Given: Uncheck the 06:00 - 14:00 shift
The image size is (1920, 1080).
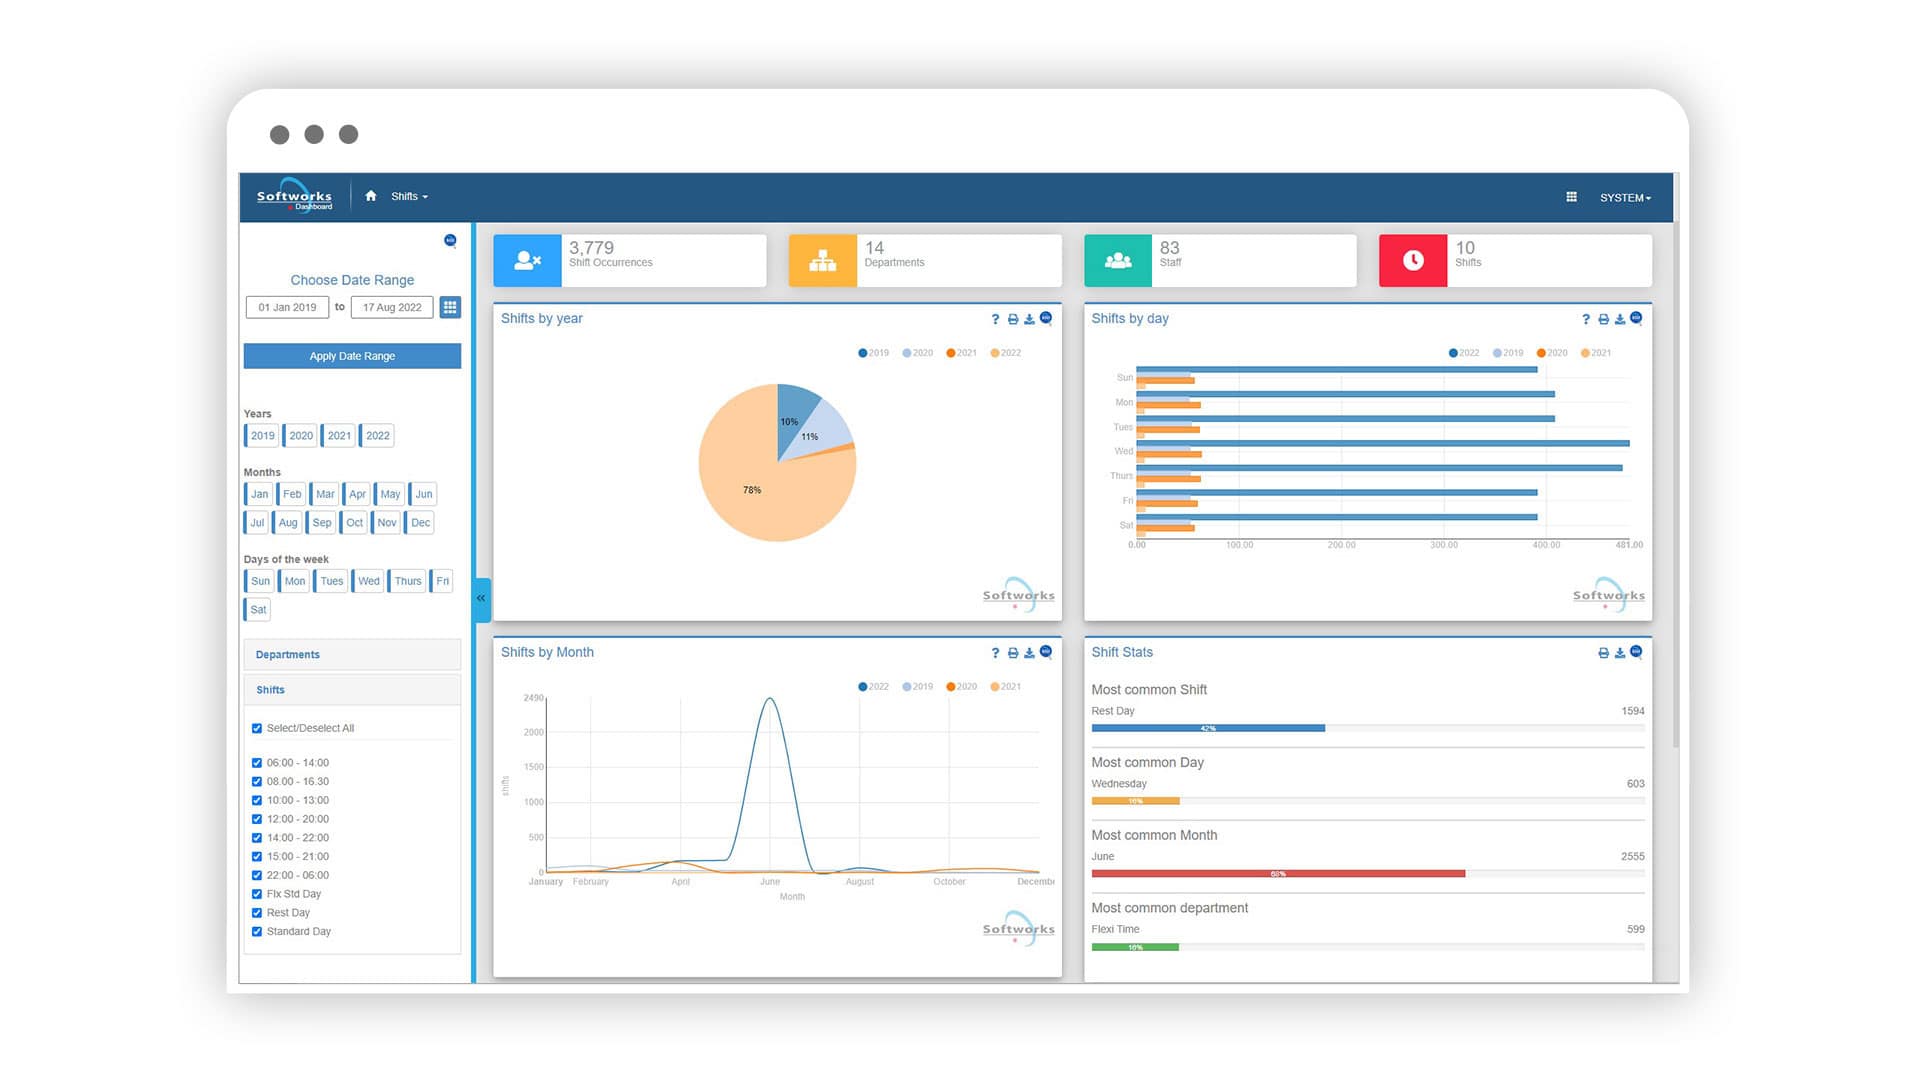Looking at the screenshot, I should pos(257,763).
